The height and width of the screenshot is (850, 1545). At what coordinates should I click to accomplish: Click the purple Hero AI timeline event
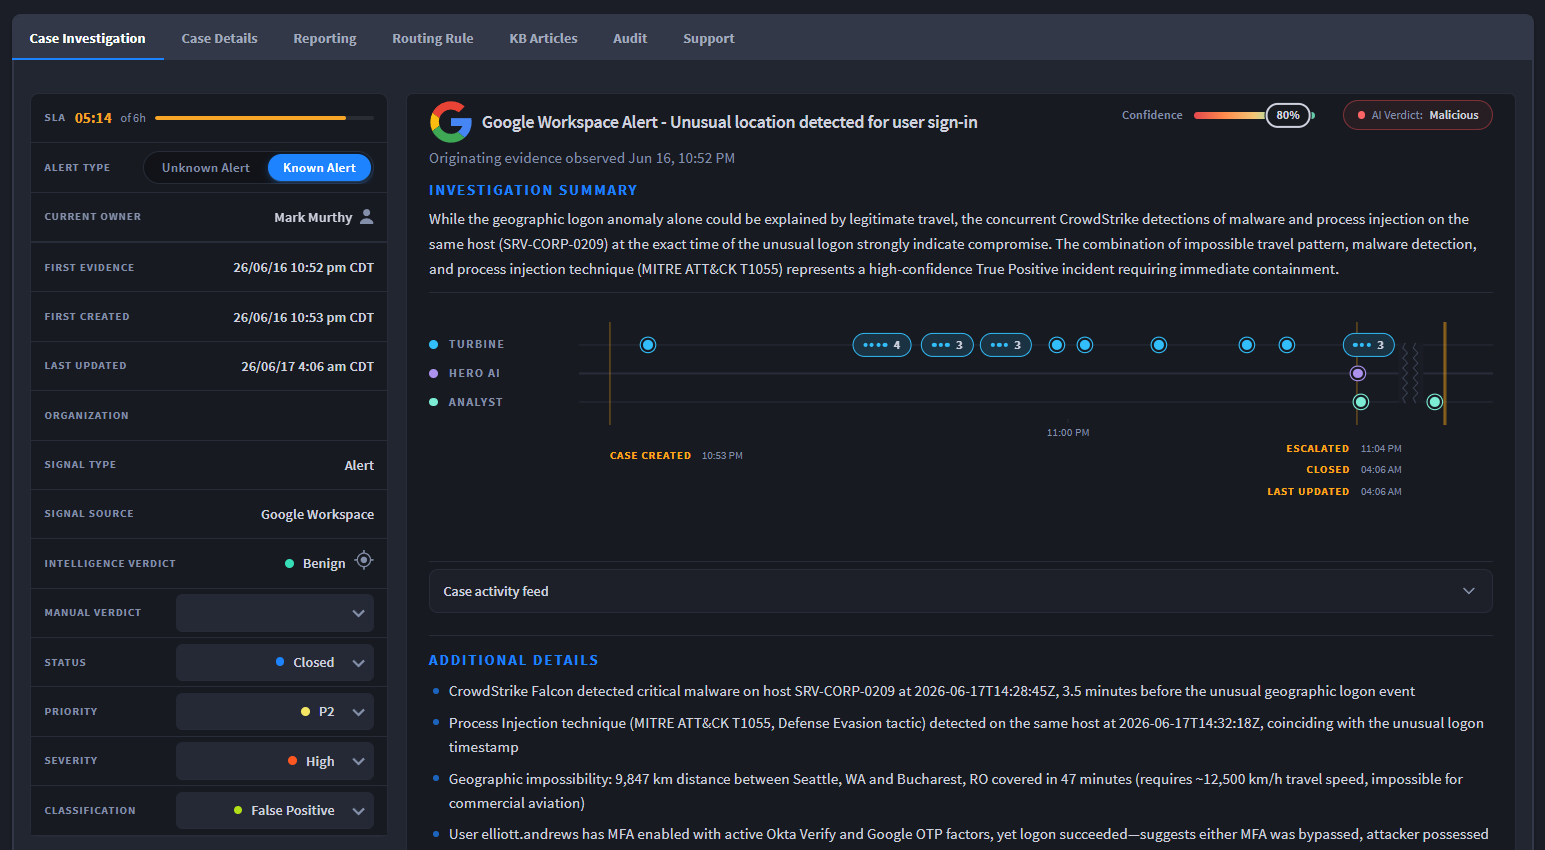pos(1358,373)
